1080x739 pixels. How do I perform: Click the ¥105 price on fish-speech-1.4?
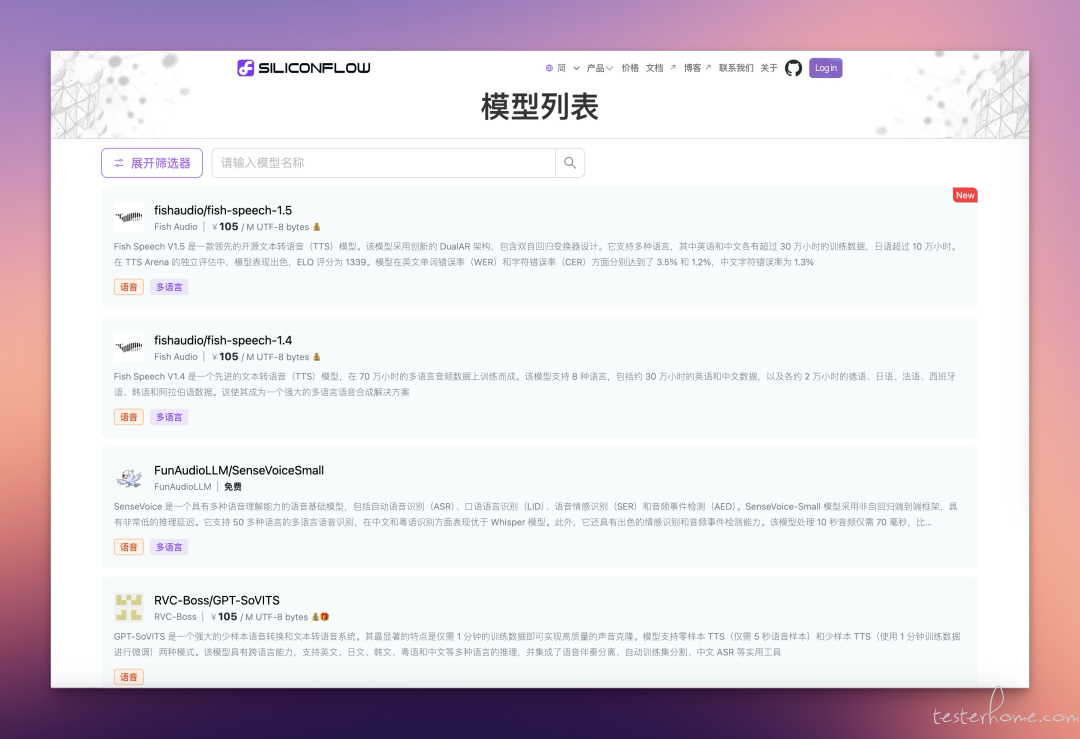(x=225, y=357)
